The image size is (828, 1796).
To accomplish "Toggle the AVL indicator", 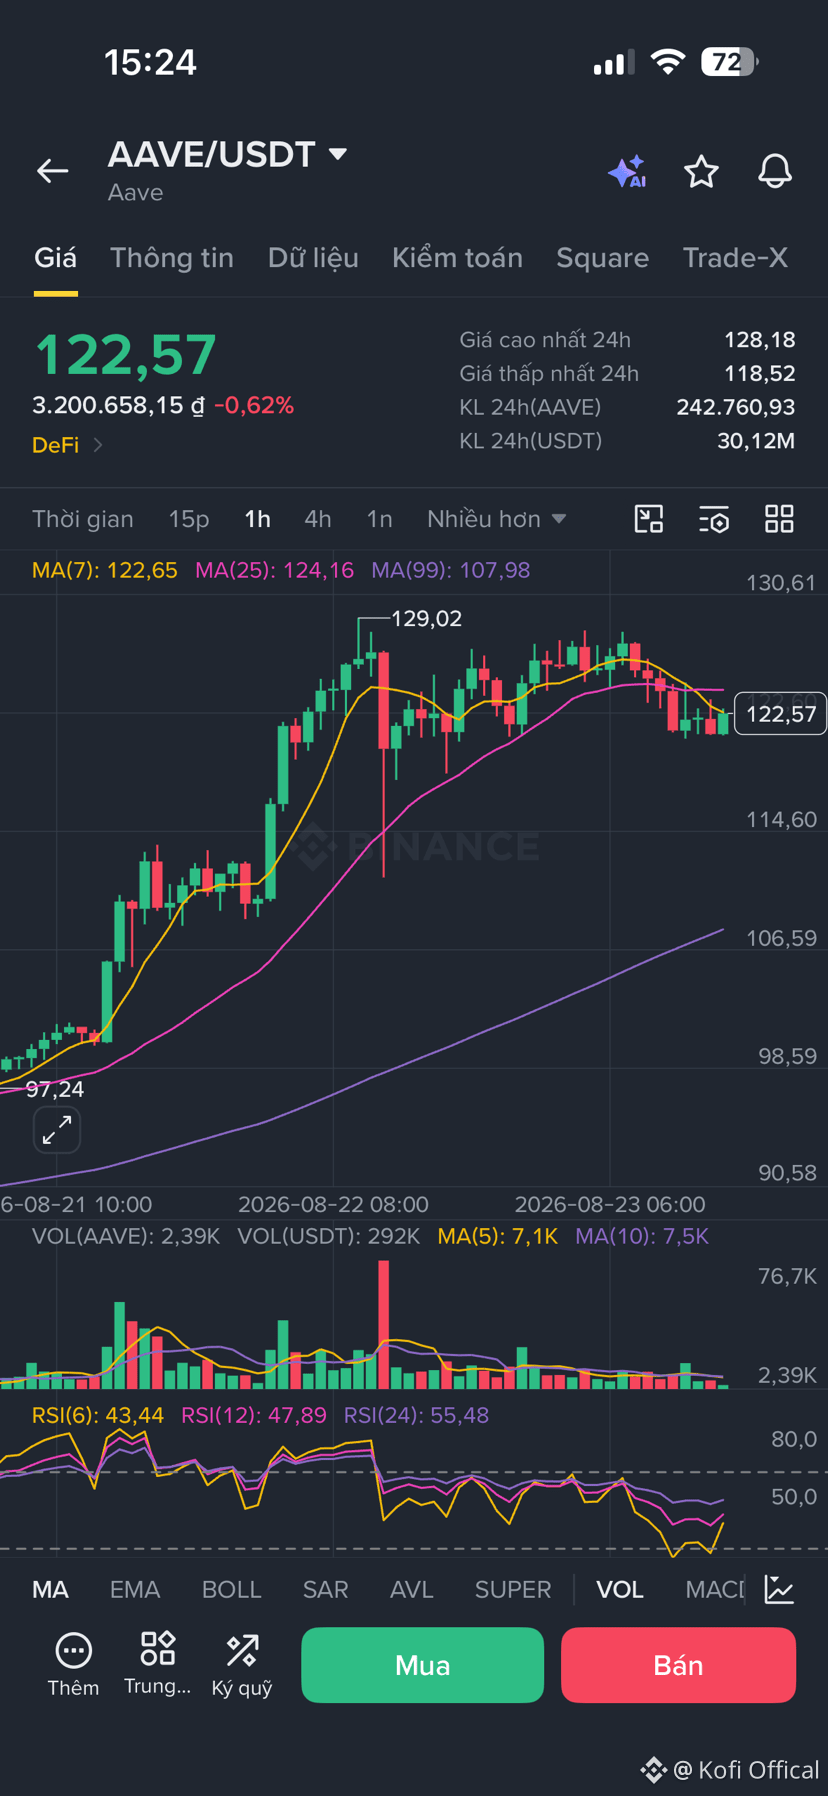I will click(x=411, y=1589).
